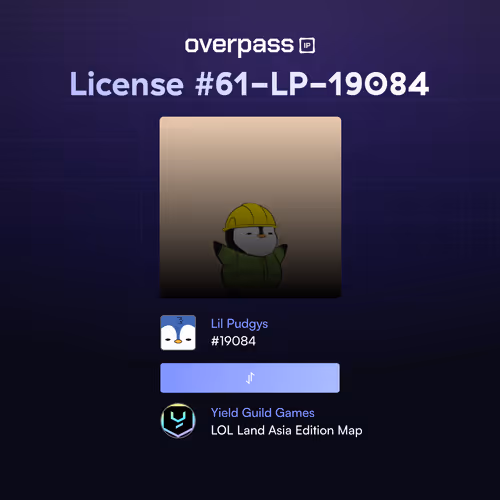Click the blue gradient transfer bar's left end
This screenshot has width=500, height=500.
pos(170,378)
